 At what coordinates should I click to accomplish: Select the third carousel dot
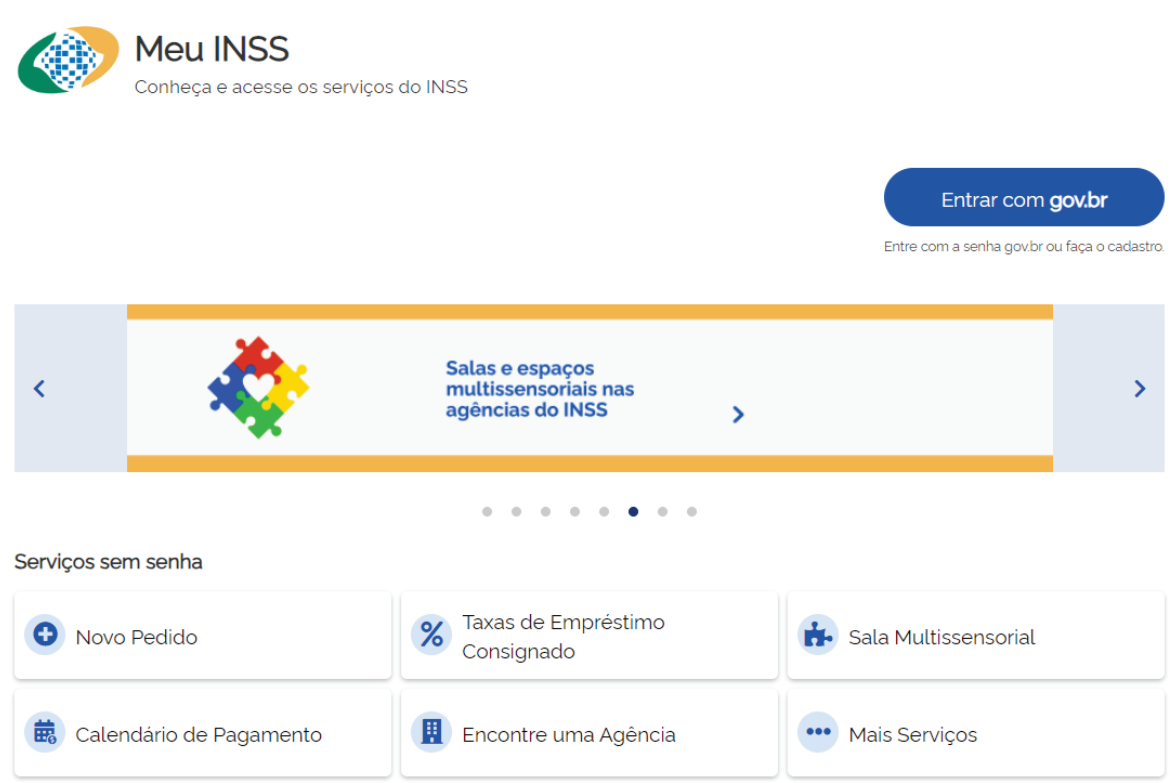pos(545,512)
